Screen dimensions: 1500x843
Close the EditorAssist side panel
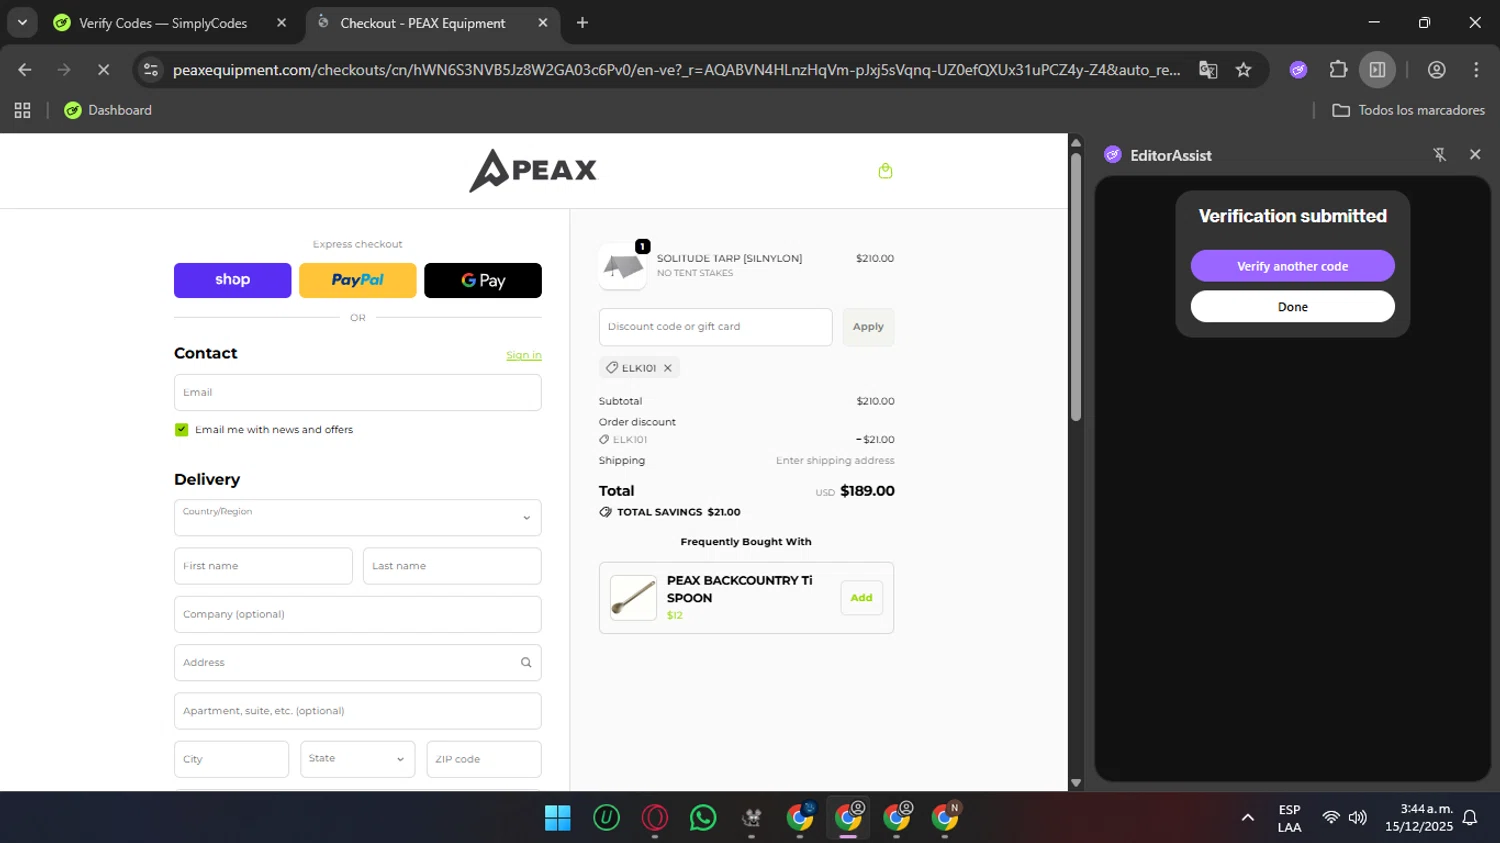(1475, 155)
